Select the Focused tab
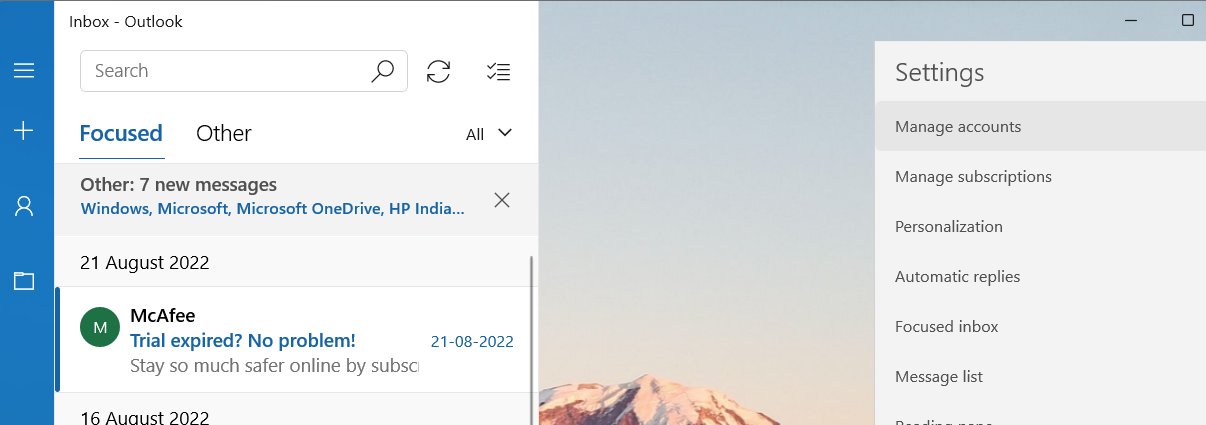This screenshot has width=1206, height=425. pos(121,133)
